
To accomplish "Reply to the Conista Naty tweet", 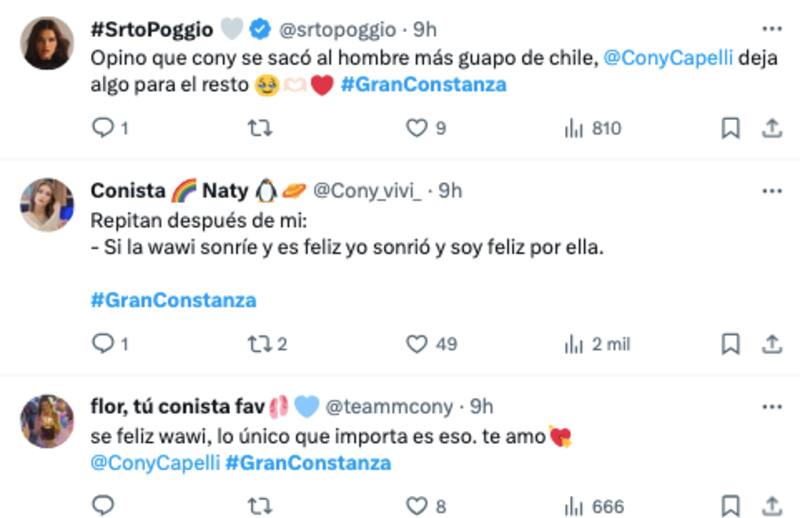I will click(103, 344).
